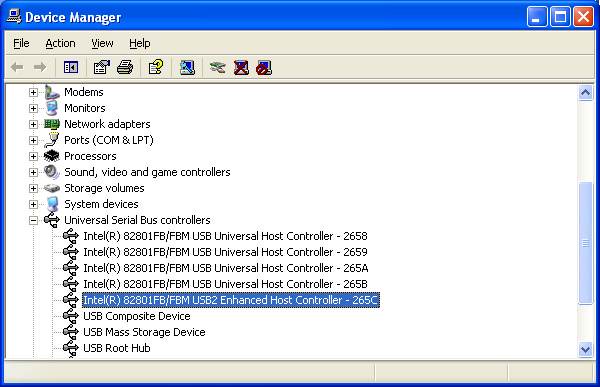Select USB Composite Device entry
Screen dimensions: 600x387
pyautogui.click(x=137, y=316)
